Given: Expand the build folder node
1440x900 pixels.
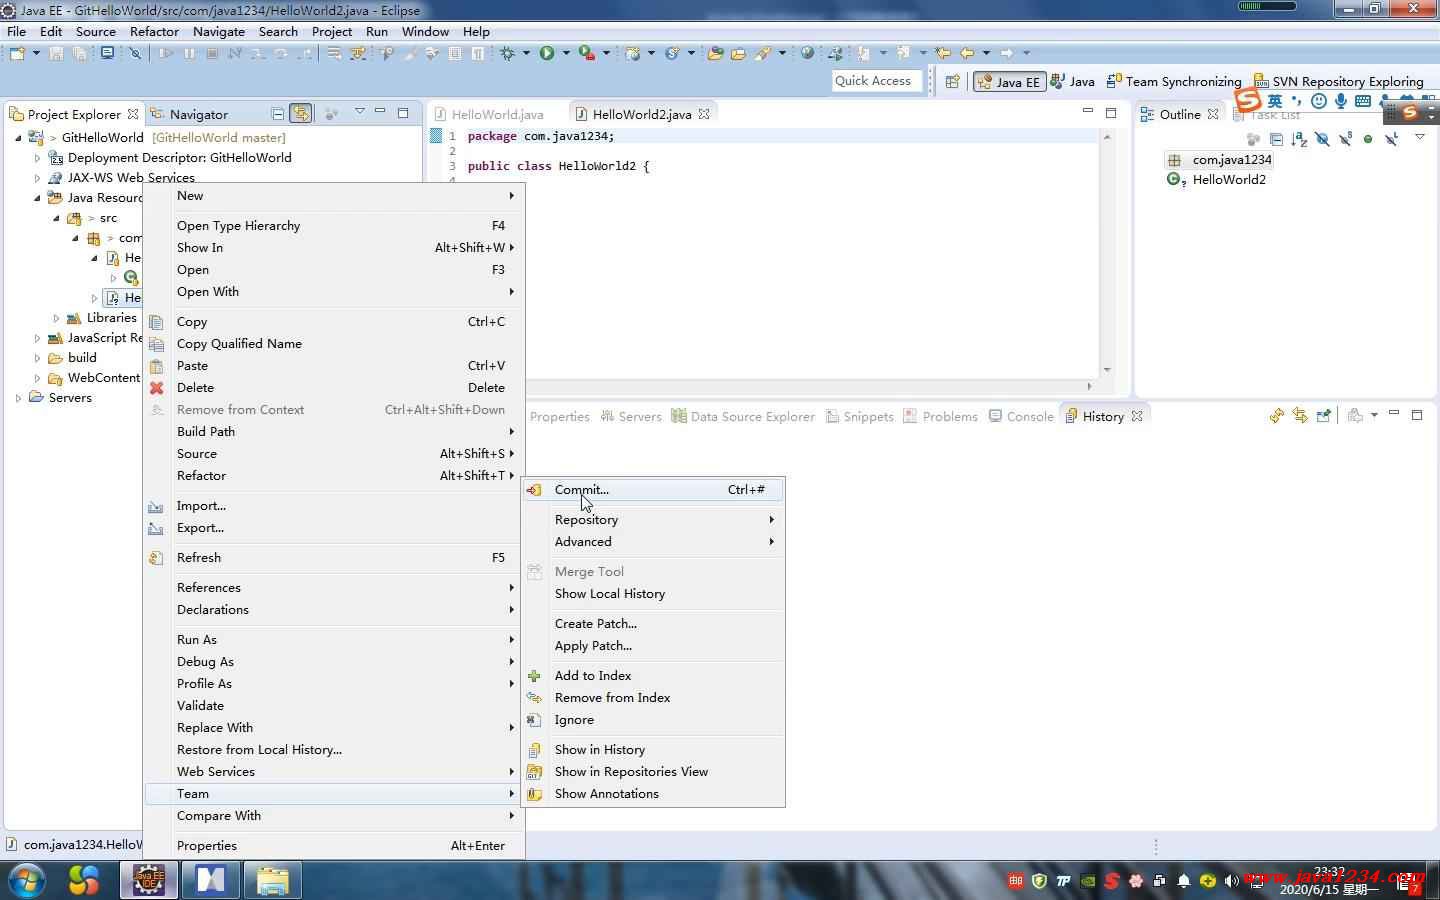Looking at the screenshot, I should click(37, 358).
